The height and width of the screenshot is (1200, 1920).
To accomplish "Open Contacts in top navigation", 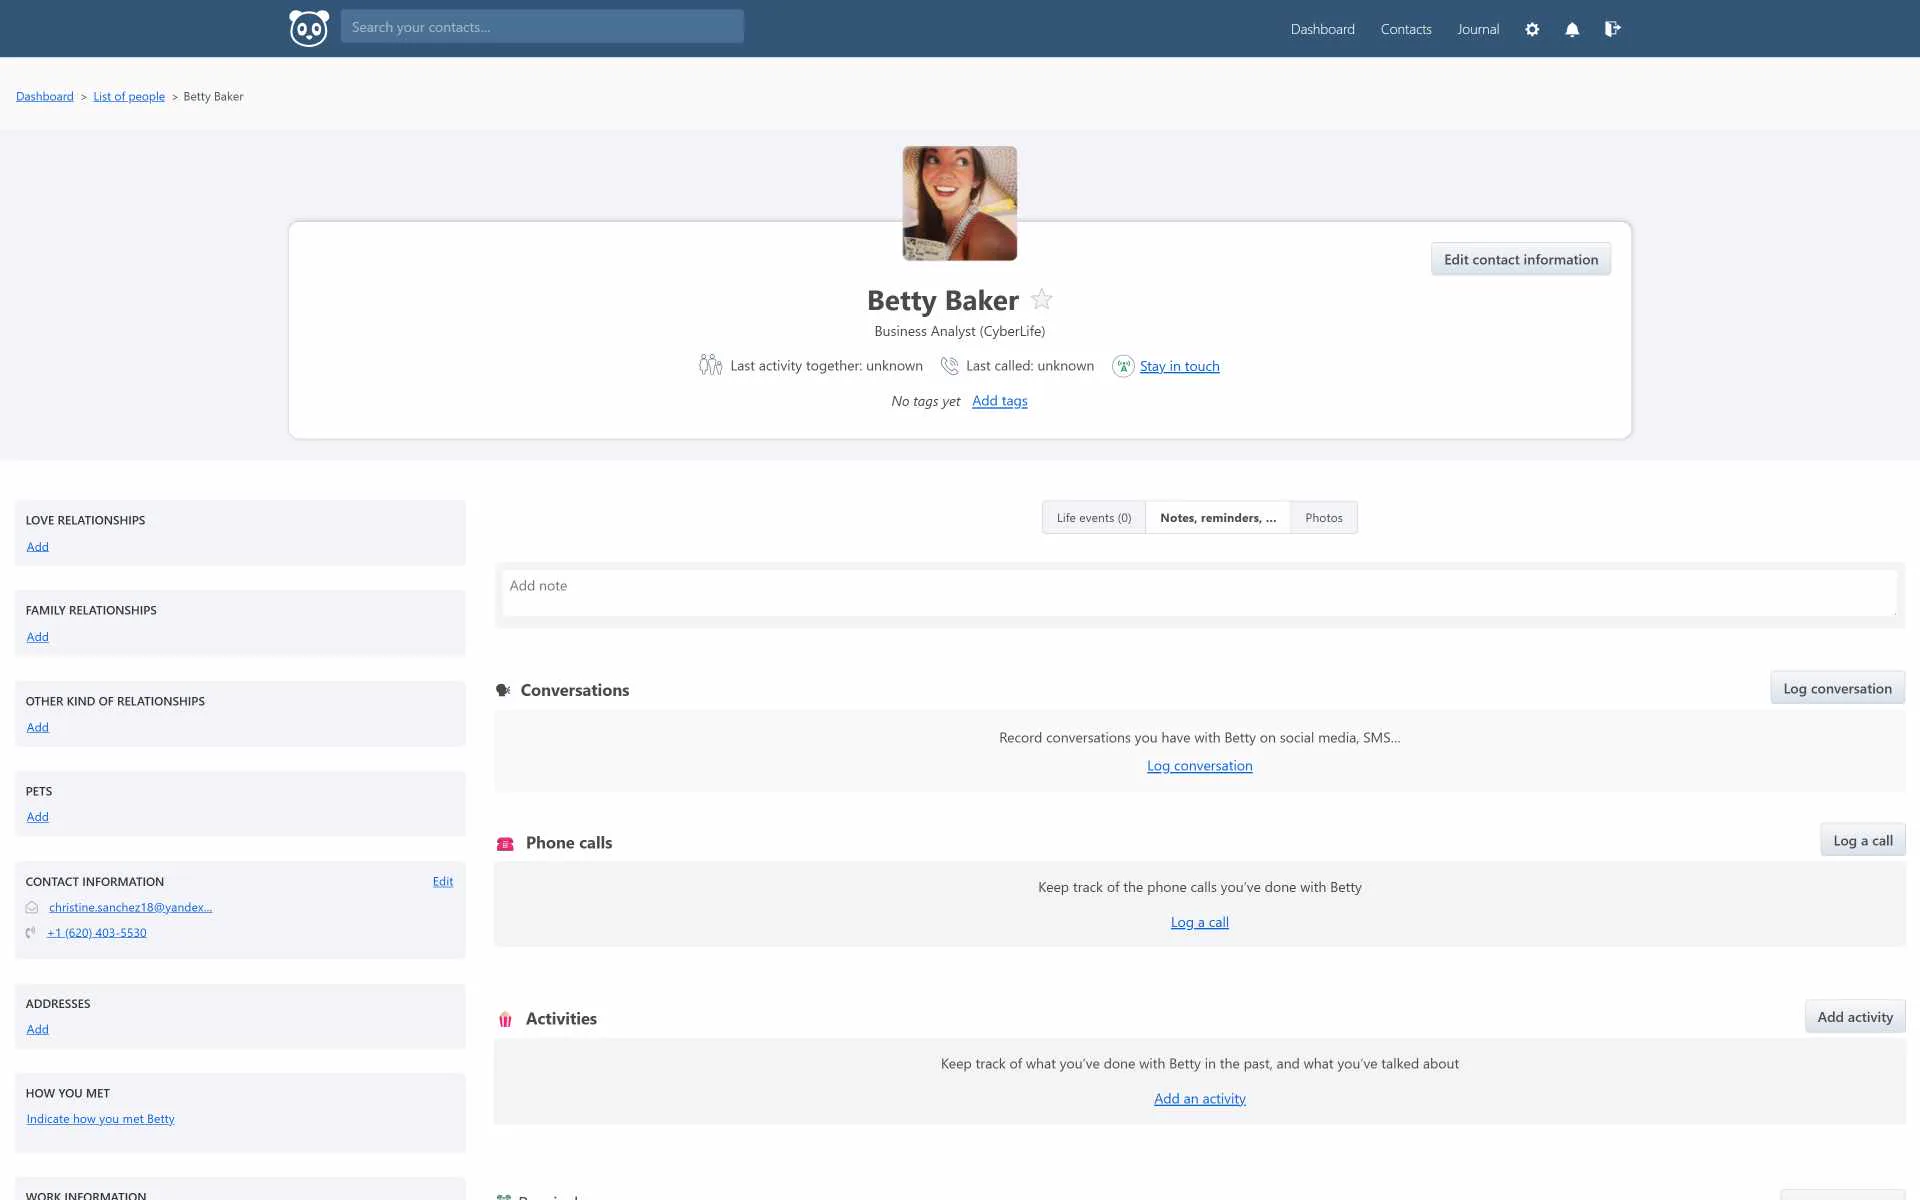I will click(1406, 29).
